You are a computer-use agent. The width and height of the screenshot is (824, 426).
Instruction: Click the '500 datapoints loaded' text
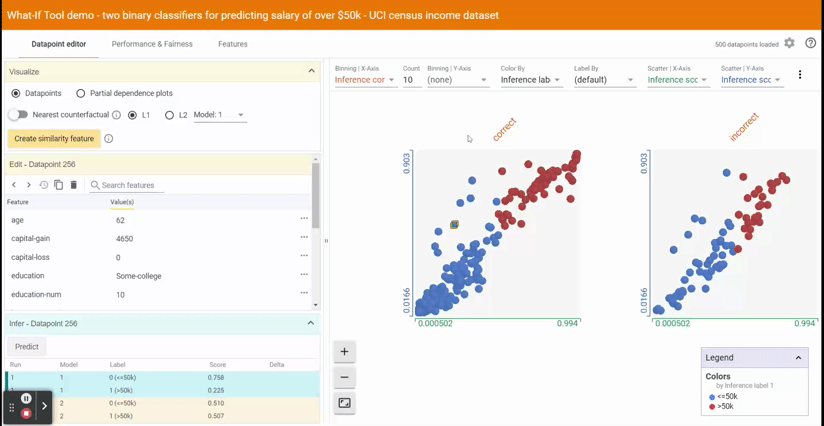click(x=747, y=45)
